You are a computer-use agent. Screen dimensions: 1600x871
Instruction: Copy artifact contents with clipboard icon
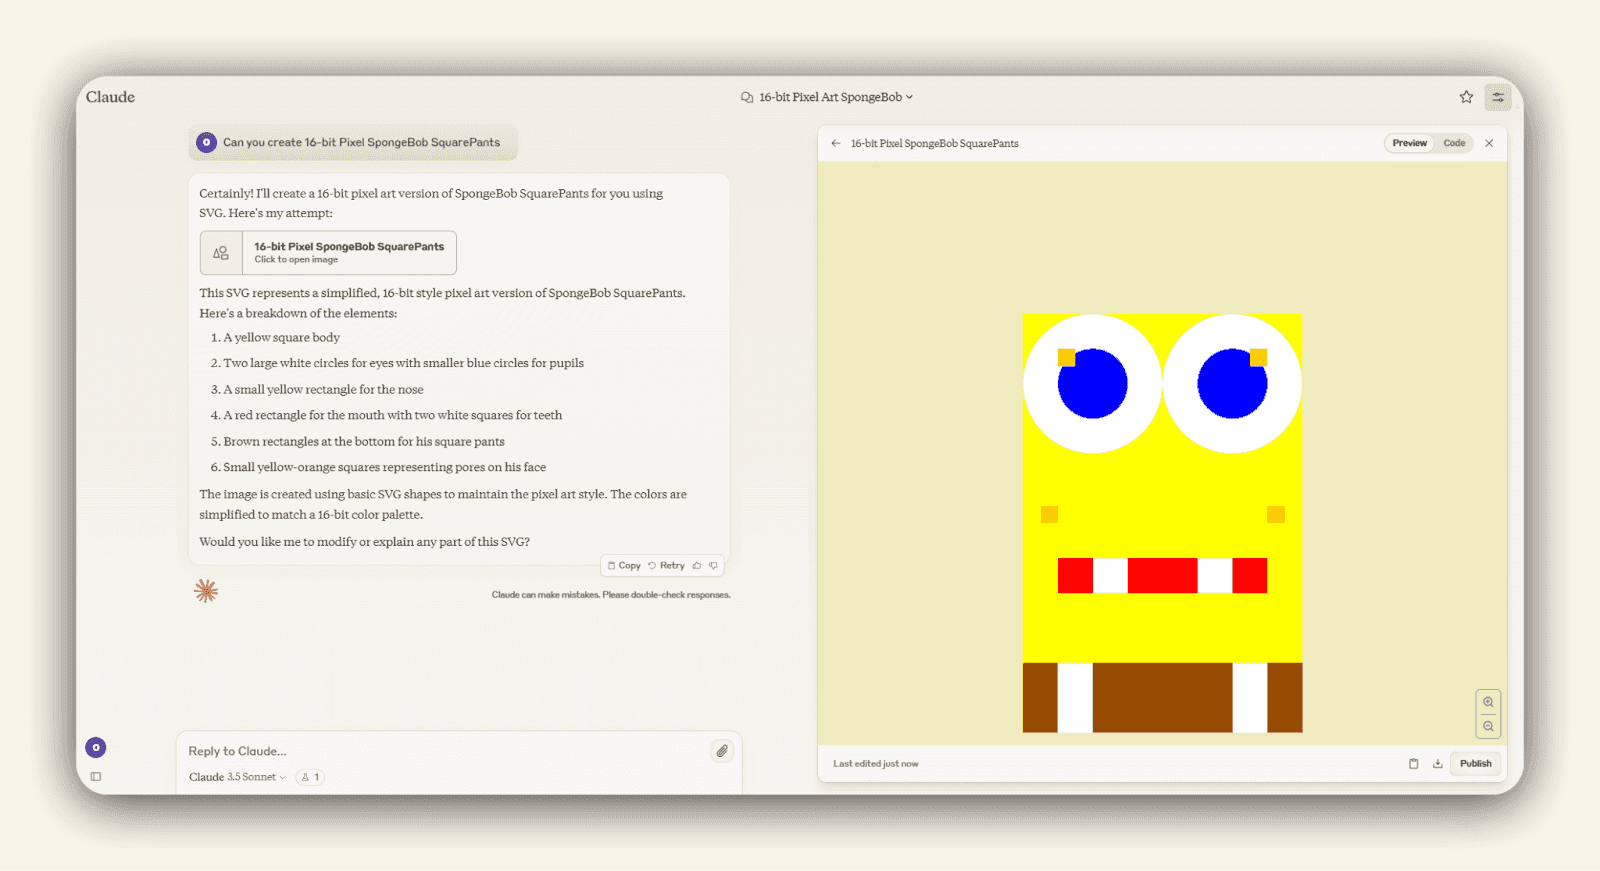tap(1413, 764)
